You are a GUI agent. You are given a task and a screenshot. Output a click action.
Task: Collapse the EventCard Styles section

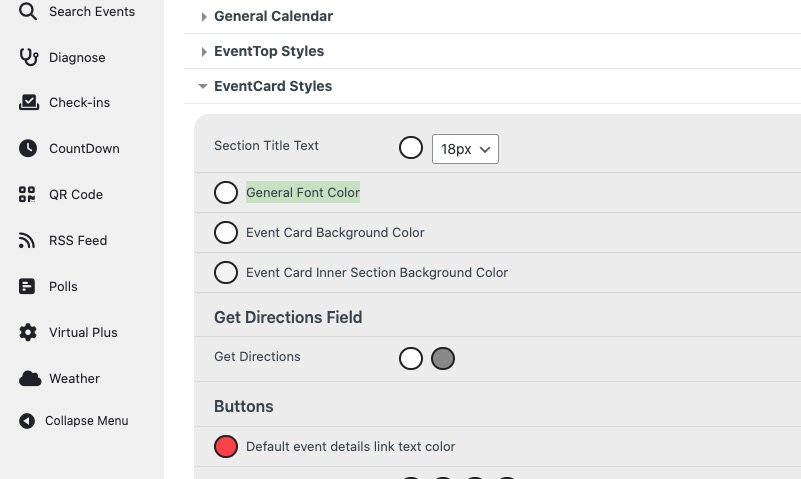coord(204,87)
